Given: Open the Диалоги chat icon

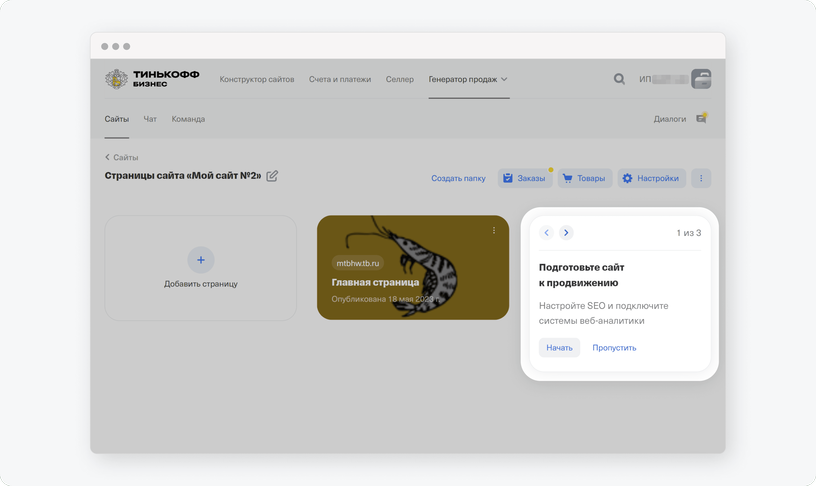Looking at the screenshot, I should 702,119.
